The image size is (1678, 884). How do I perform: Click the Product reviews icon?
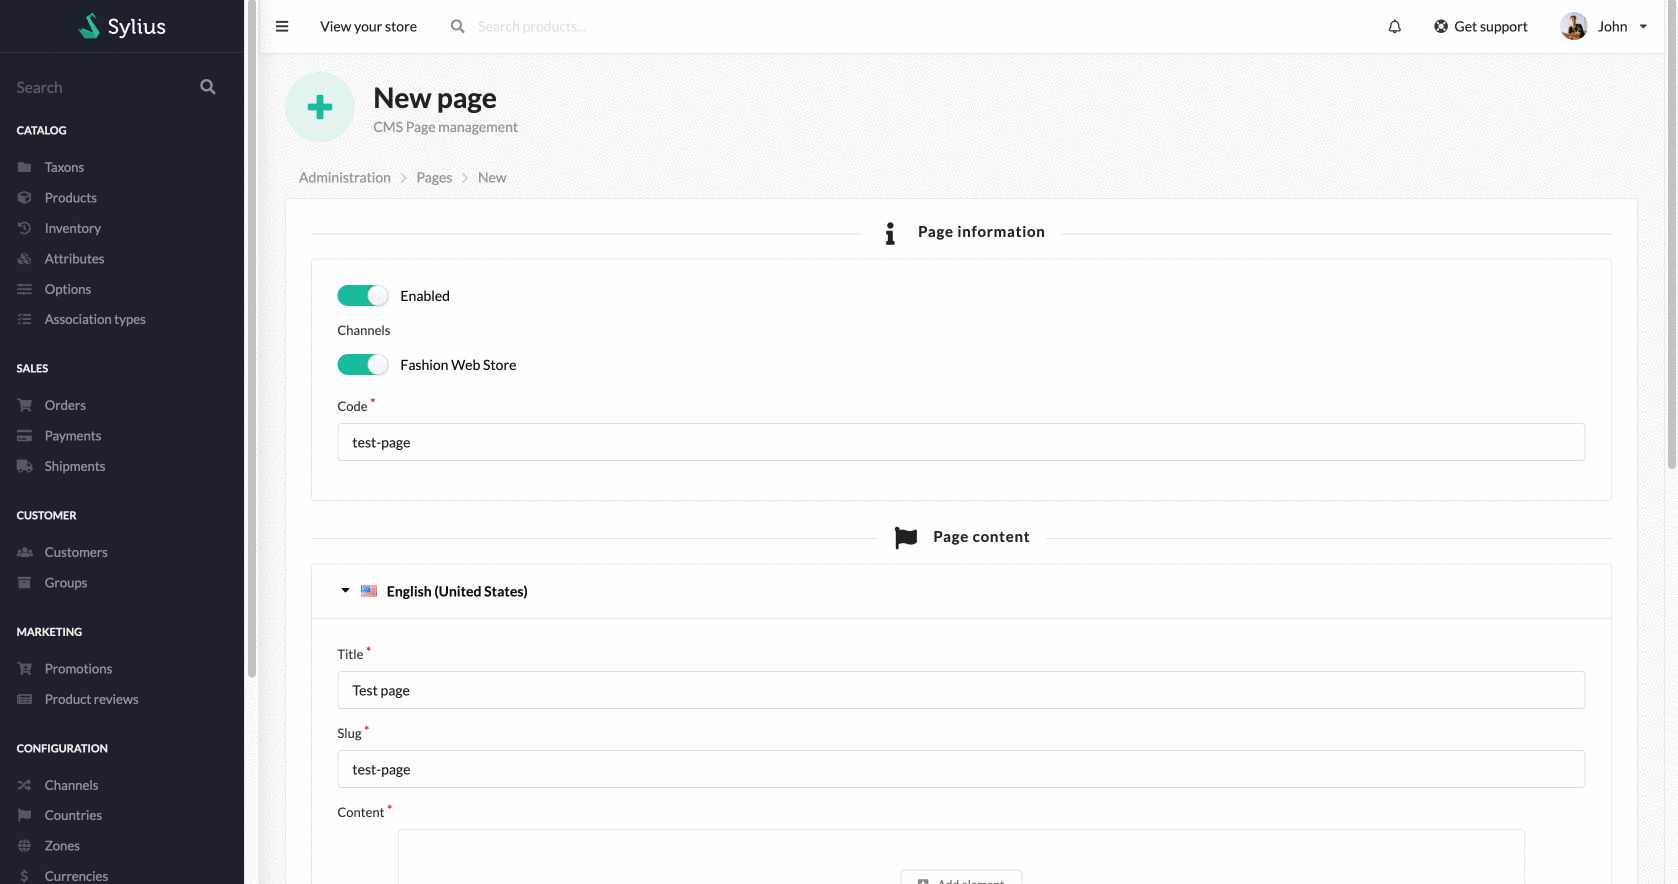click(x=25, y=699)
